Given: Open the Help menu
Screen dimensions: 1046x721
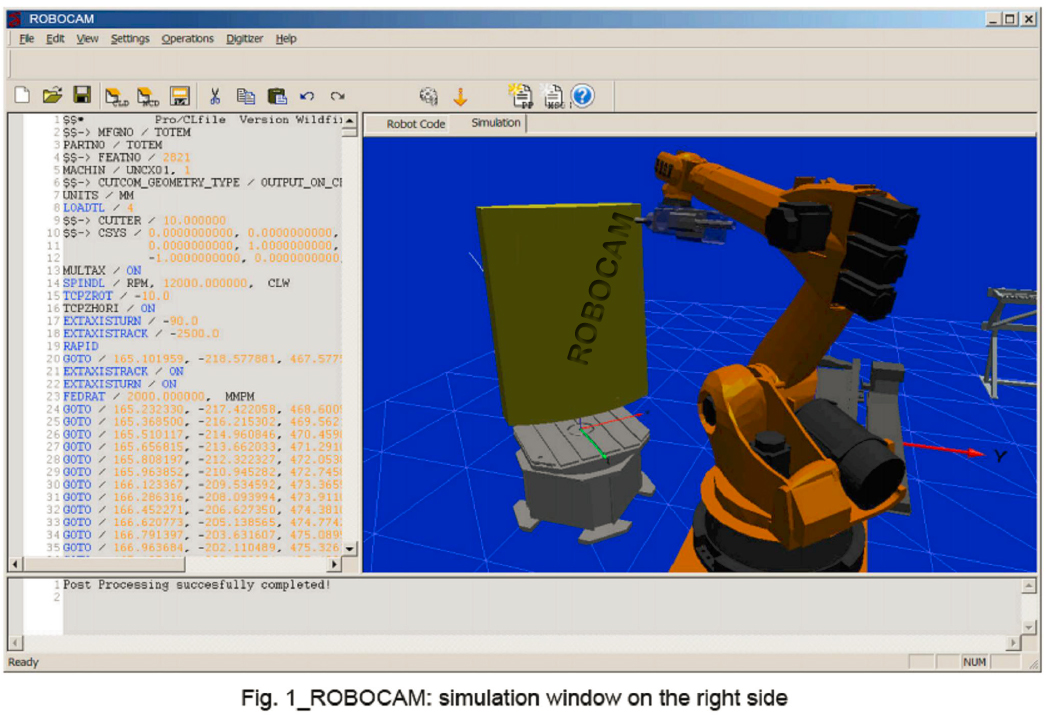Looking at the screenshot, I should [x=286, y=39].
